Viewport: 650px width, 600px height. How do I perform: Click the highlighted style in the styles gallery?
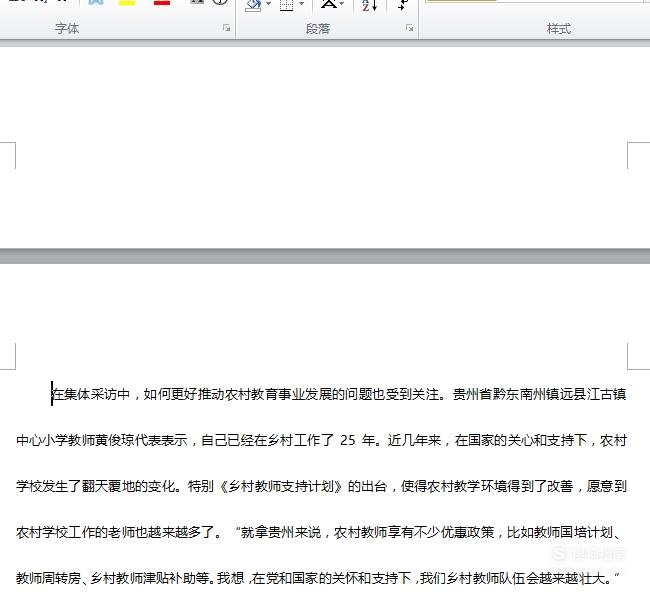(461, 1)
